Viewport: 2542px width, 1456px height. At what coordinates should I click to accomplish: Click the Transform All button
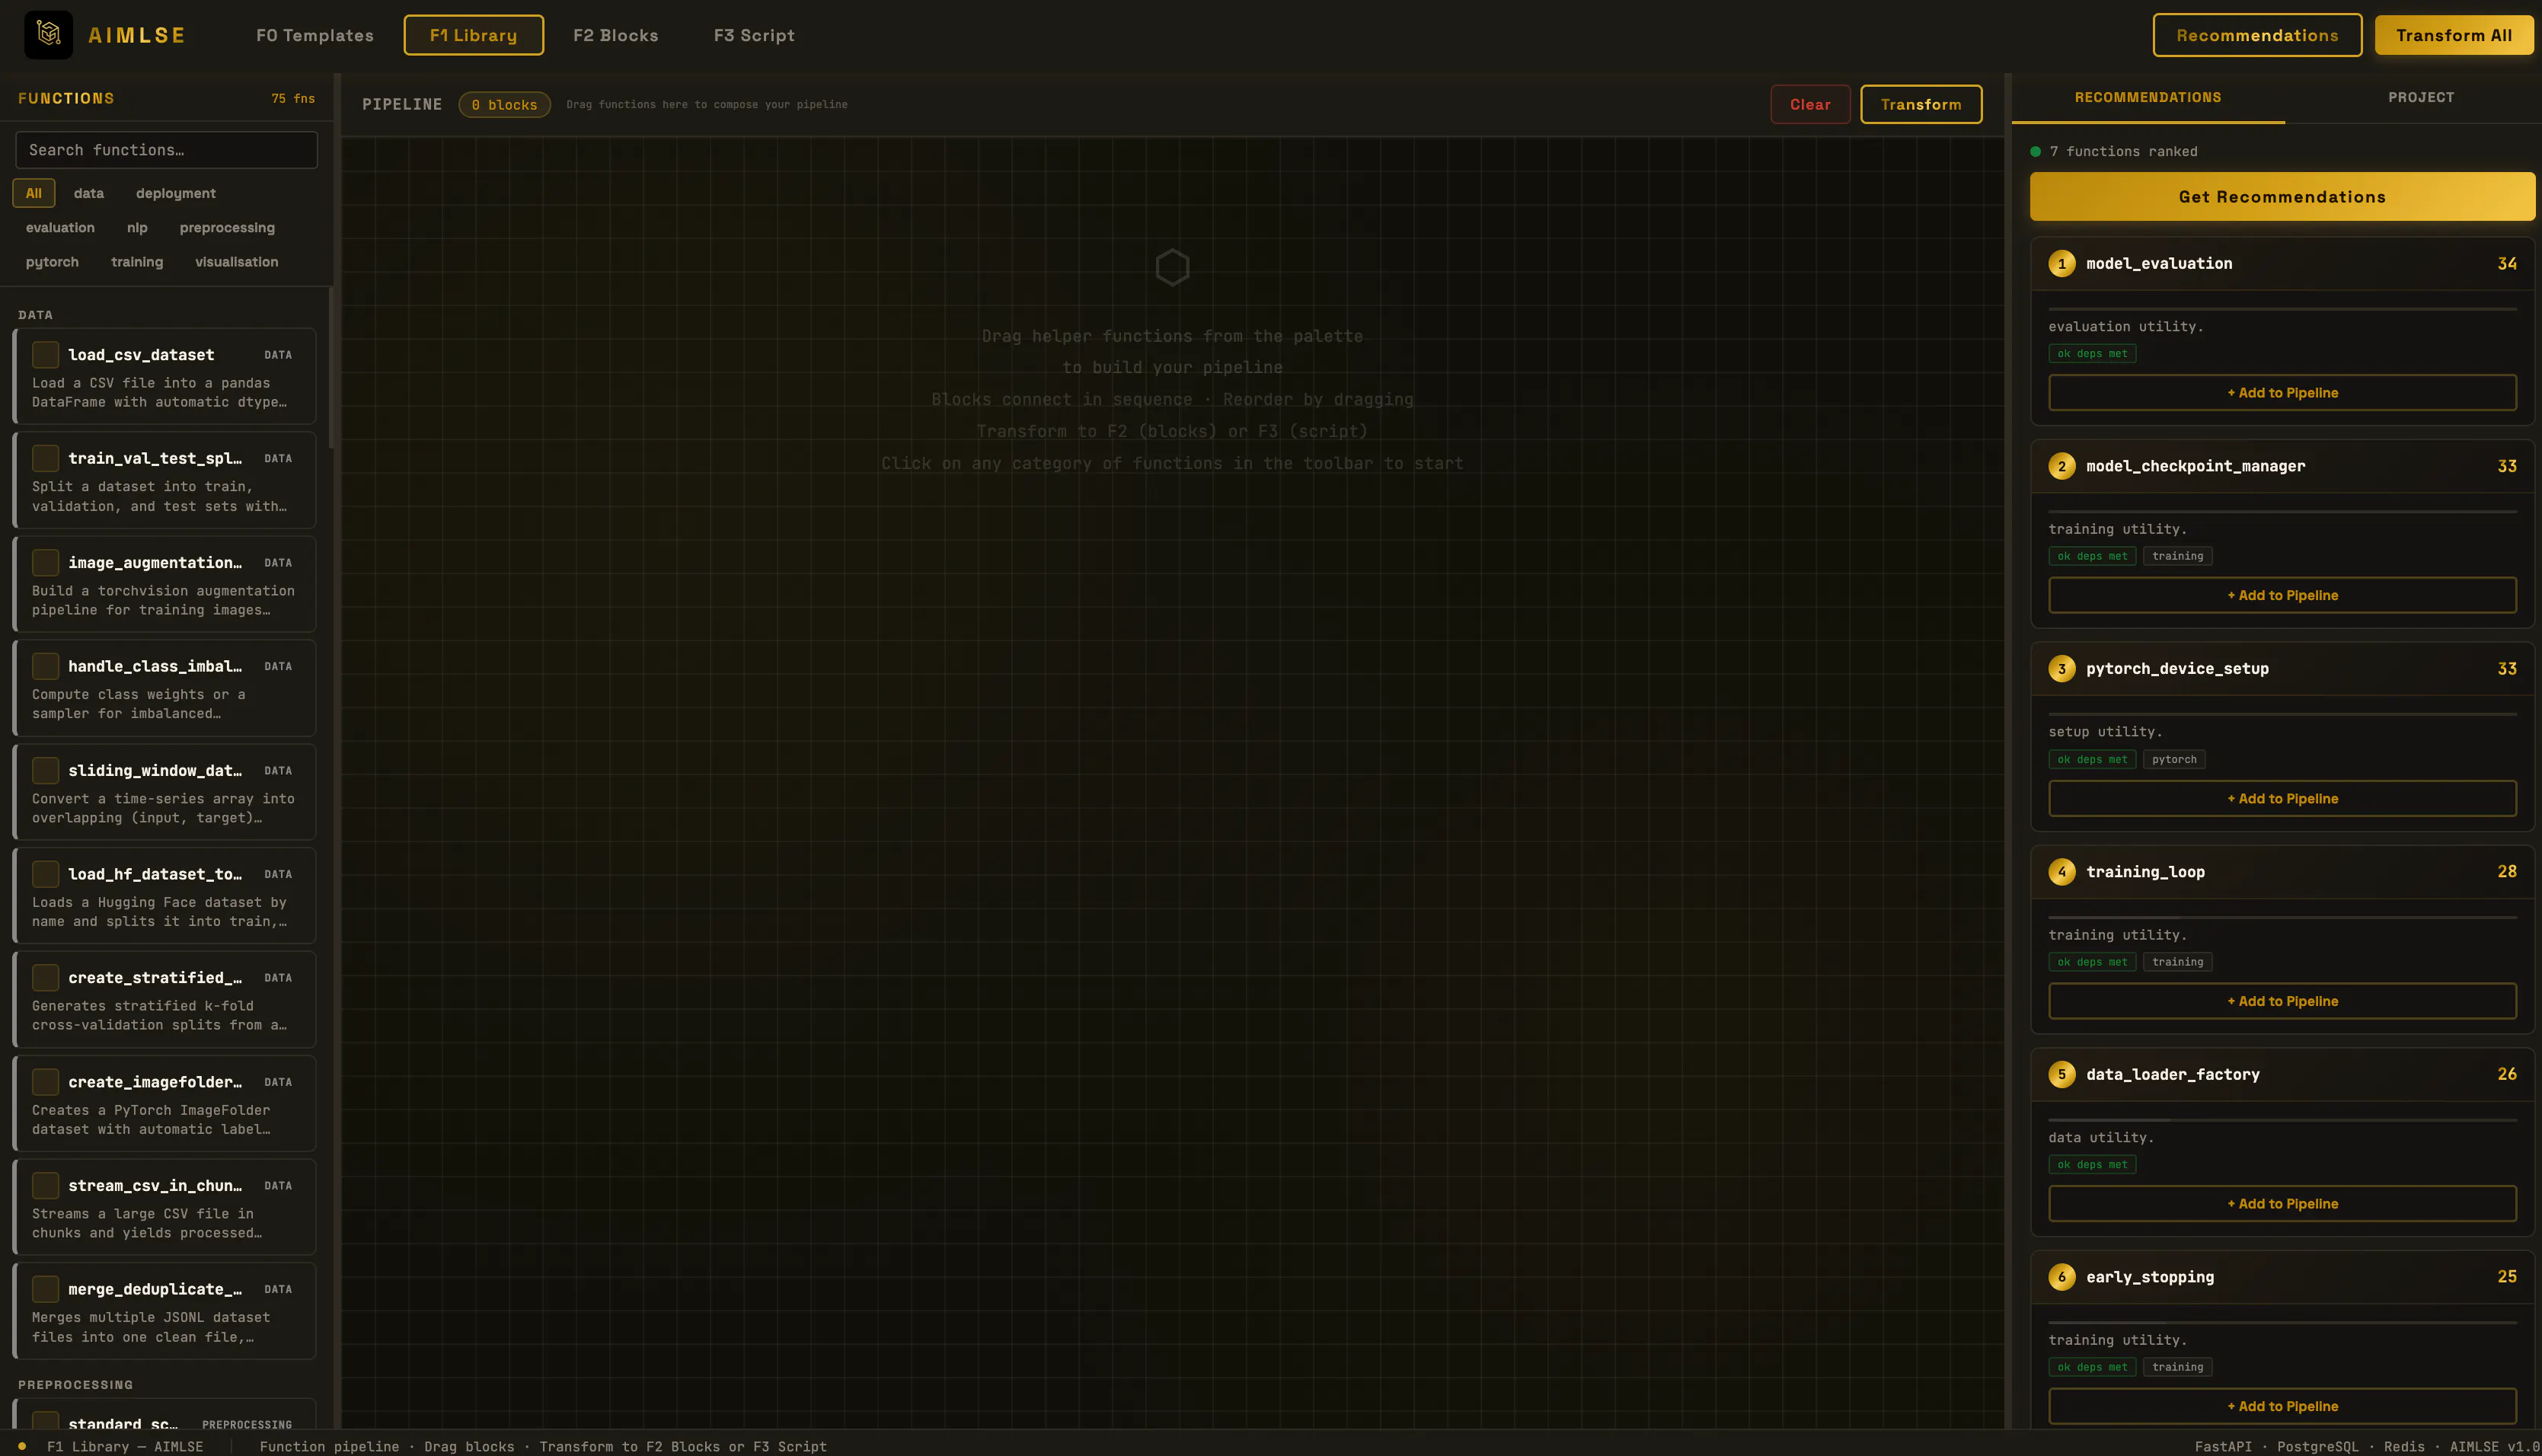tap(2454, 35)
